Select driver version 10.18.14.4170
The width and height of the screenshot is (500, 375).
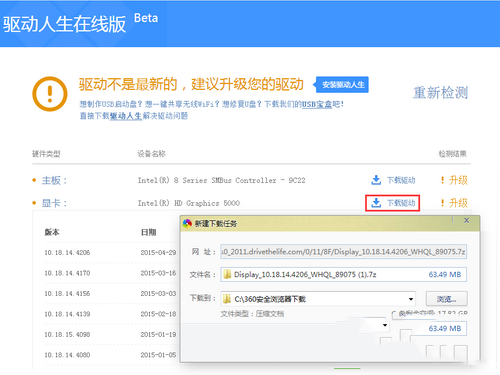point(67,273)
